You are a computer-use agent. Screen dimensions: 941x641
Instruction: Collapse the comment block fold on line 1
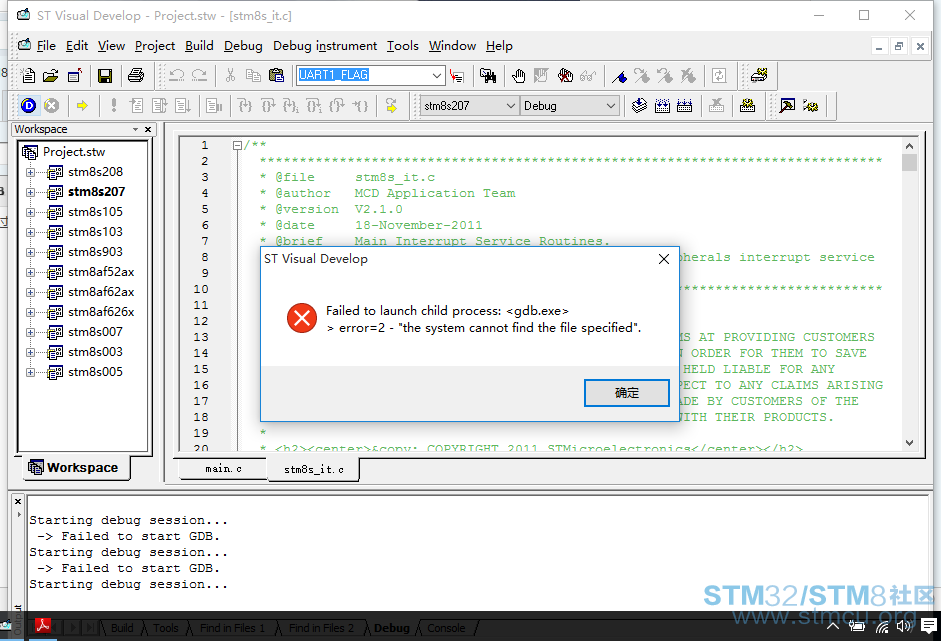click(238, 145)
